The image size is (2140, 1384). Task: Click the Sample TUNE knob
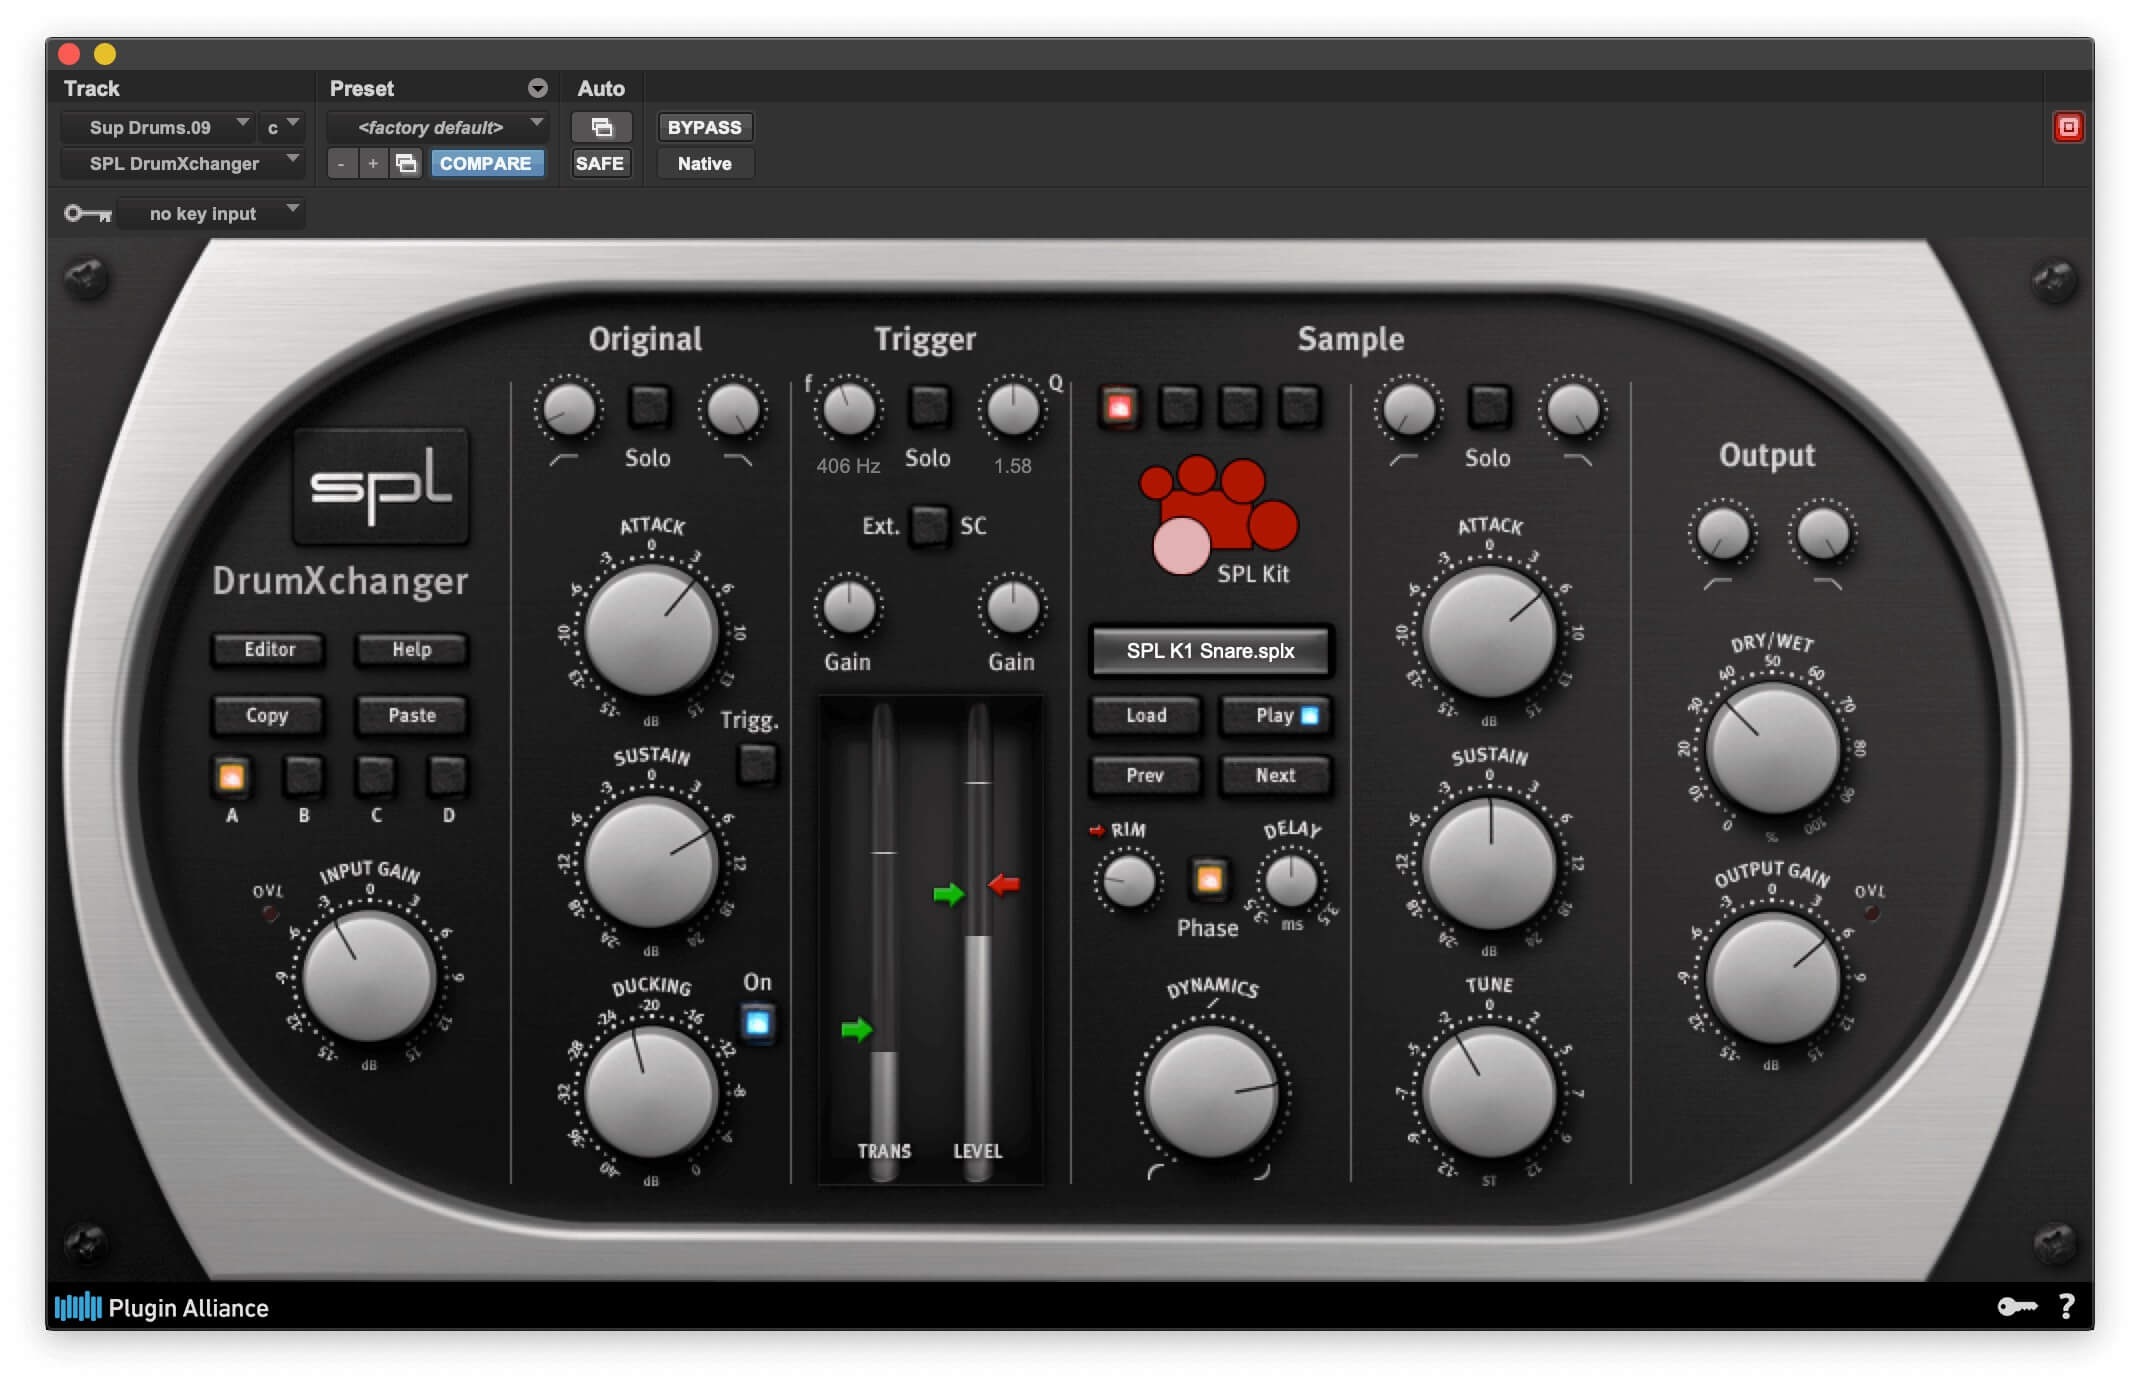[1489, 1092]
